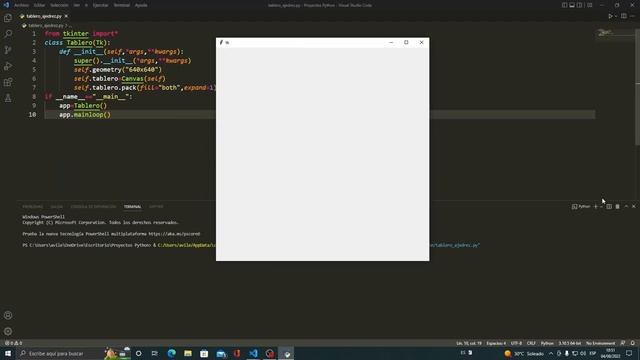
Task: Click line and column indicator in status bar
Action: 469,343
